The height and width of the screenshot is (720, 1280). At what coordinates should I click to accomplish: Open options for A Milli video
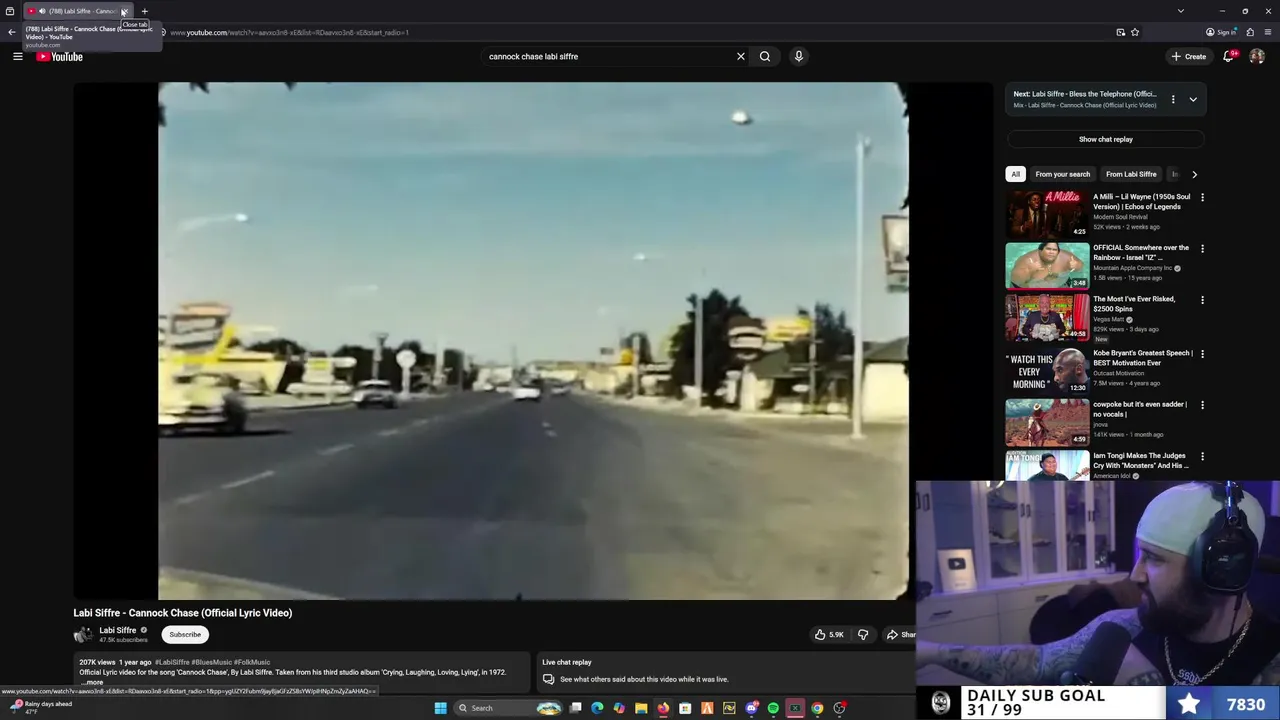coord(1202,198)
